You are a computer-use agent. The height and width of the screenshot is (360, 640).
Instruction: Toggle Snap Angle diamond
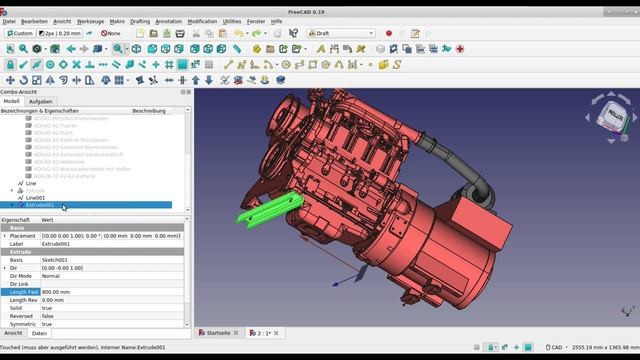pos(63,64)
